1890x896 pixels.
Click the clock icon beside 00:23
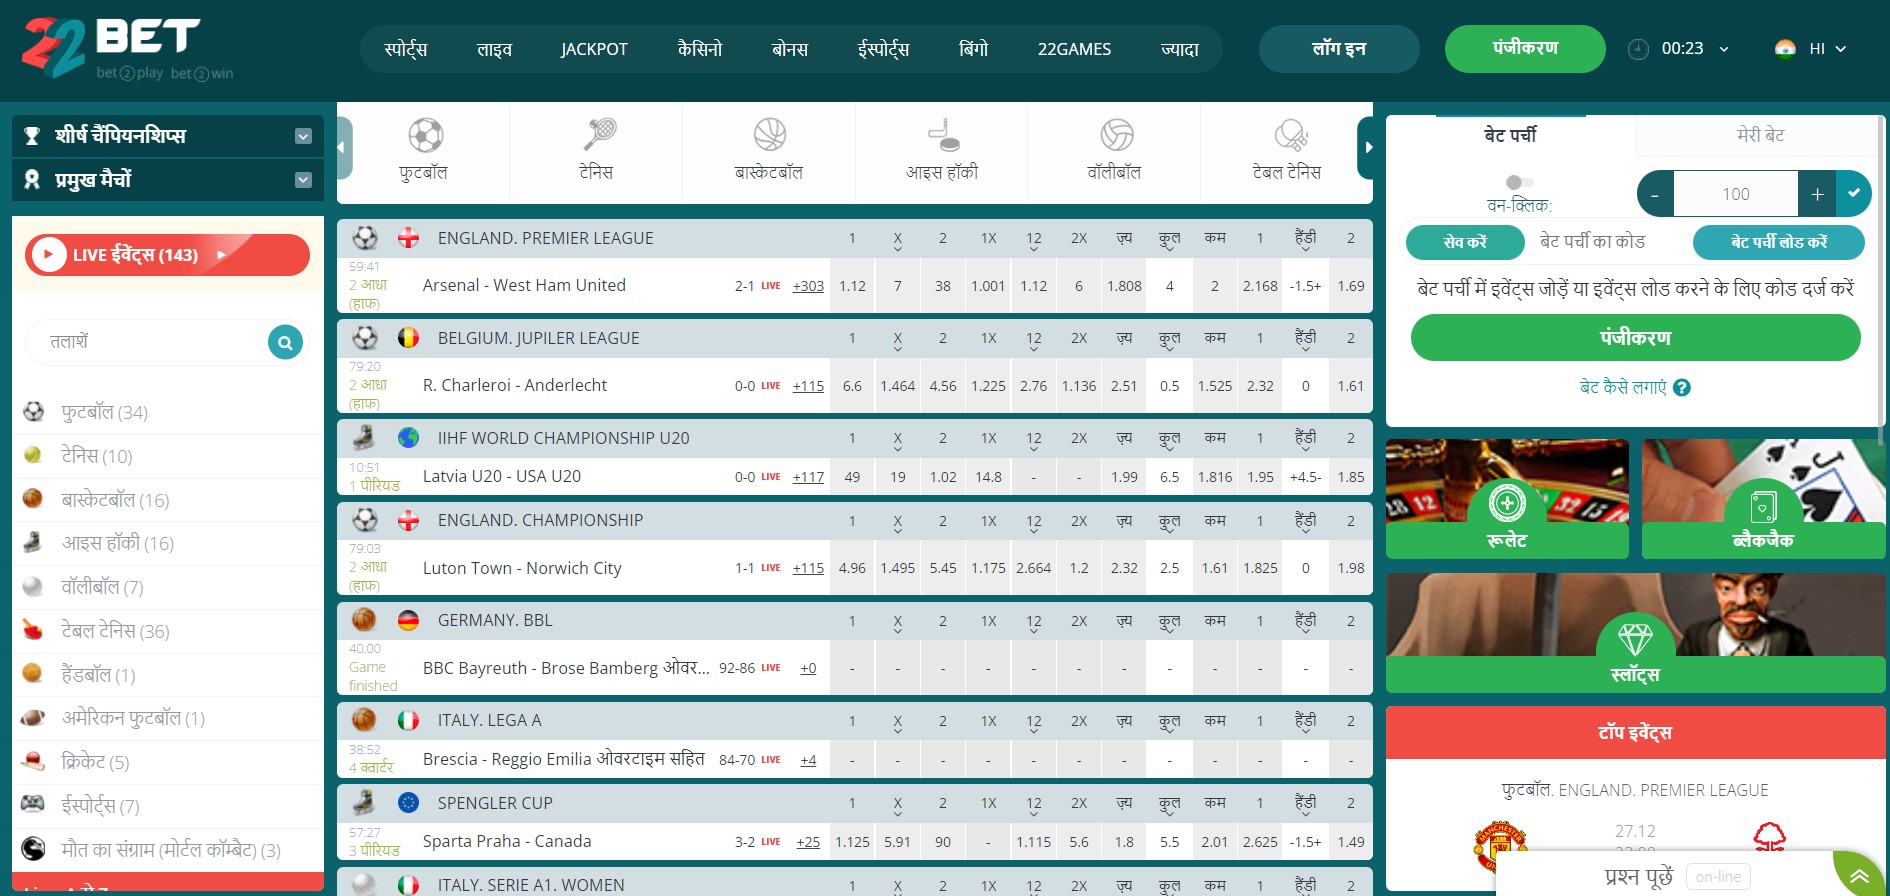pyautogui.click(x=1638, y=49)
